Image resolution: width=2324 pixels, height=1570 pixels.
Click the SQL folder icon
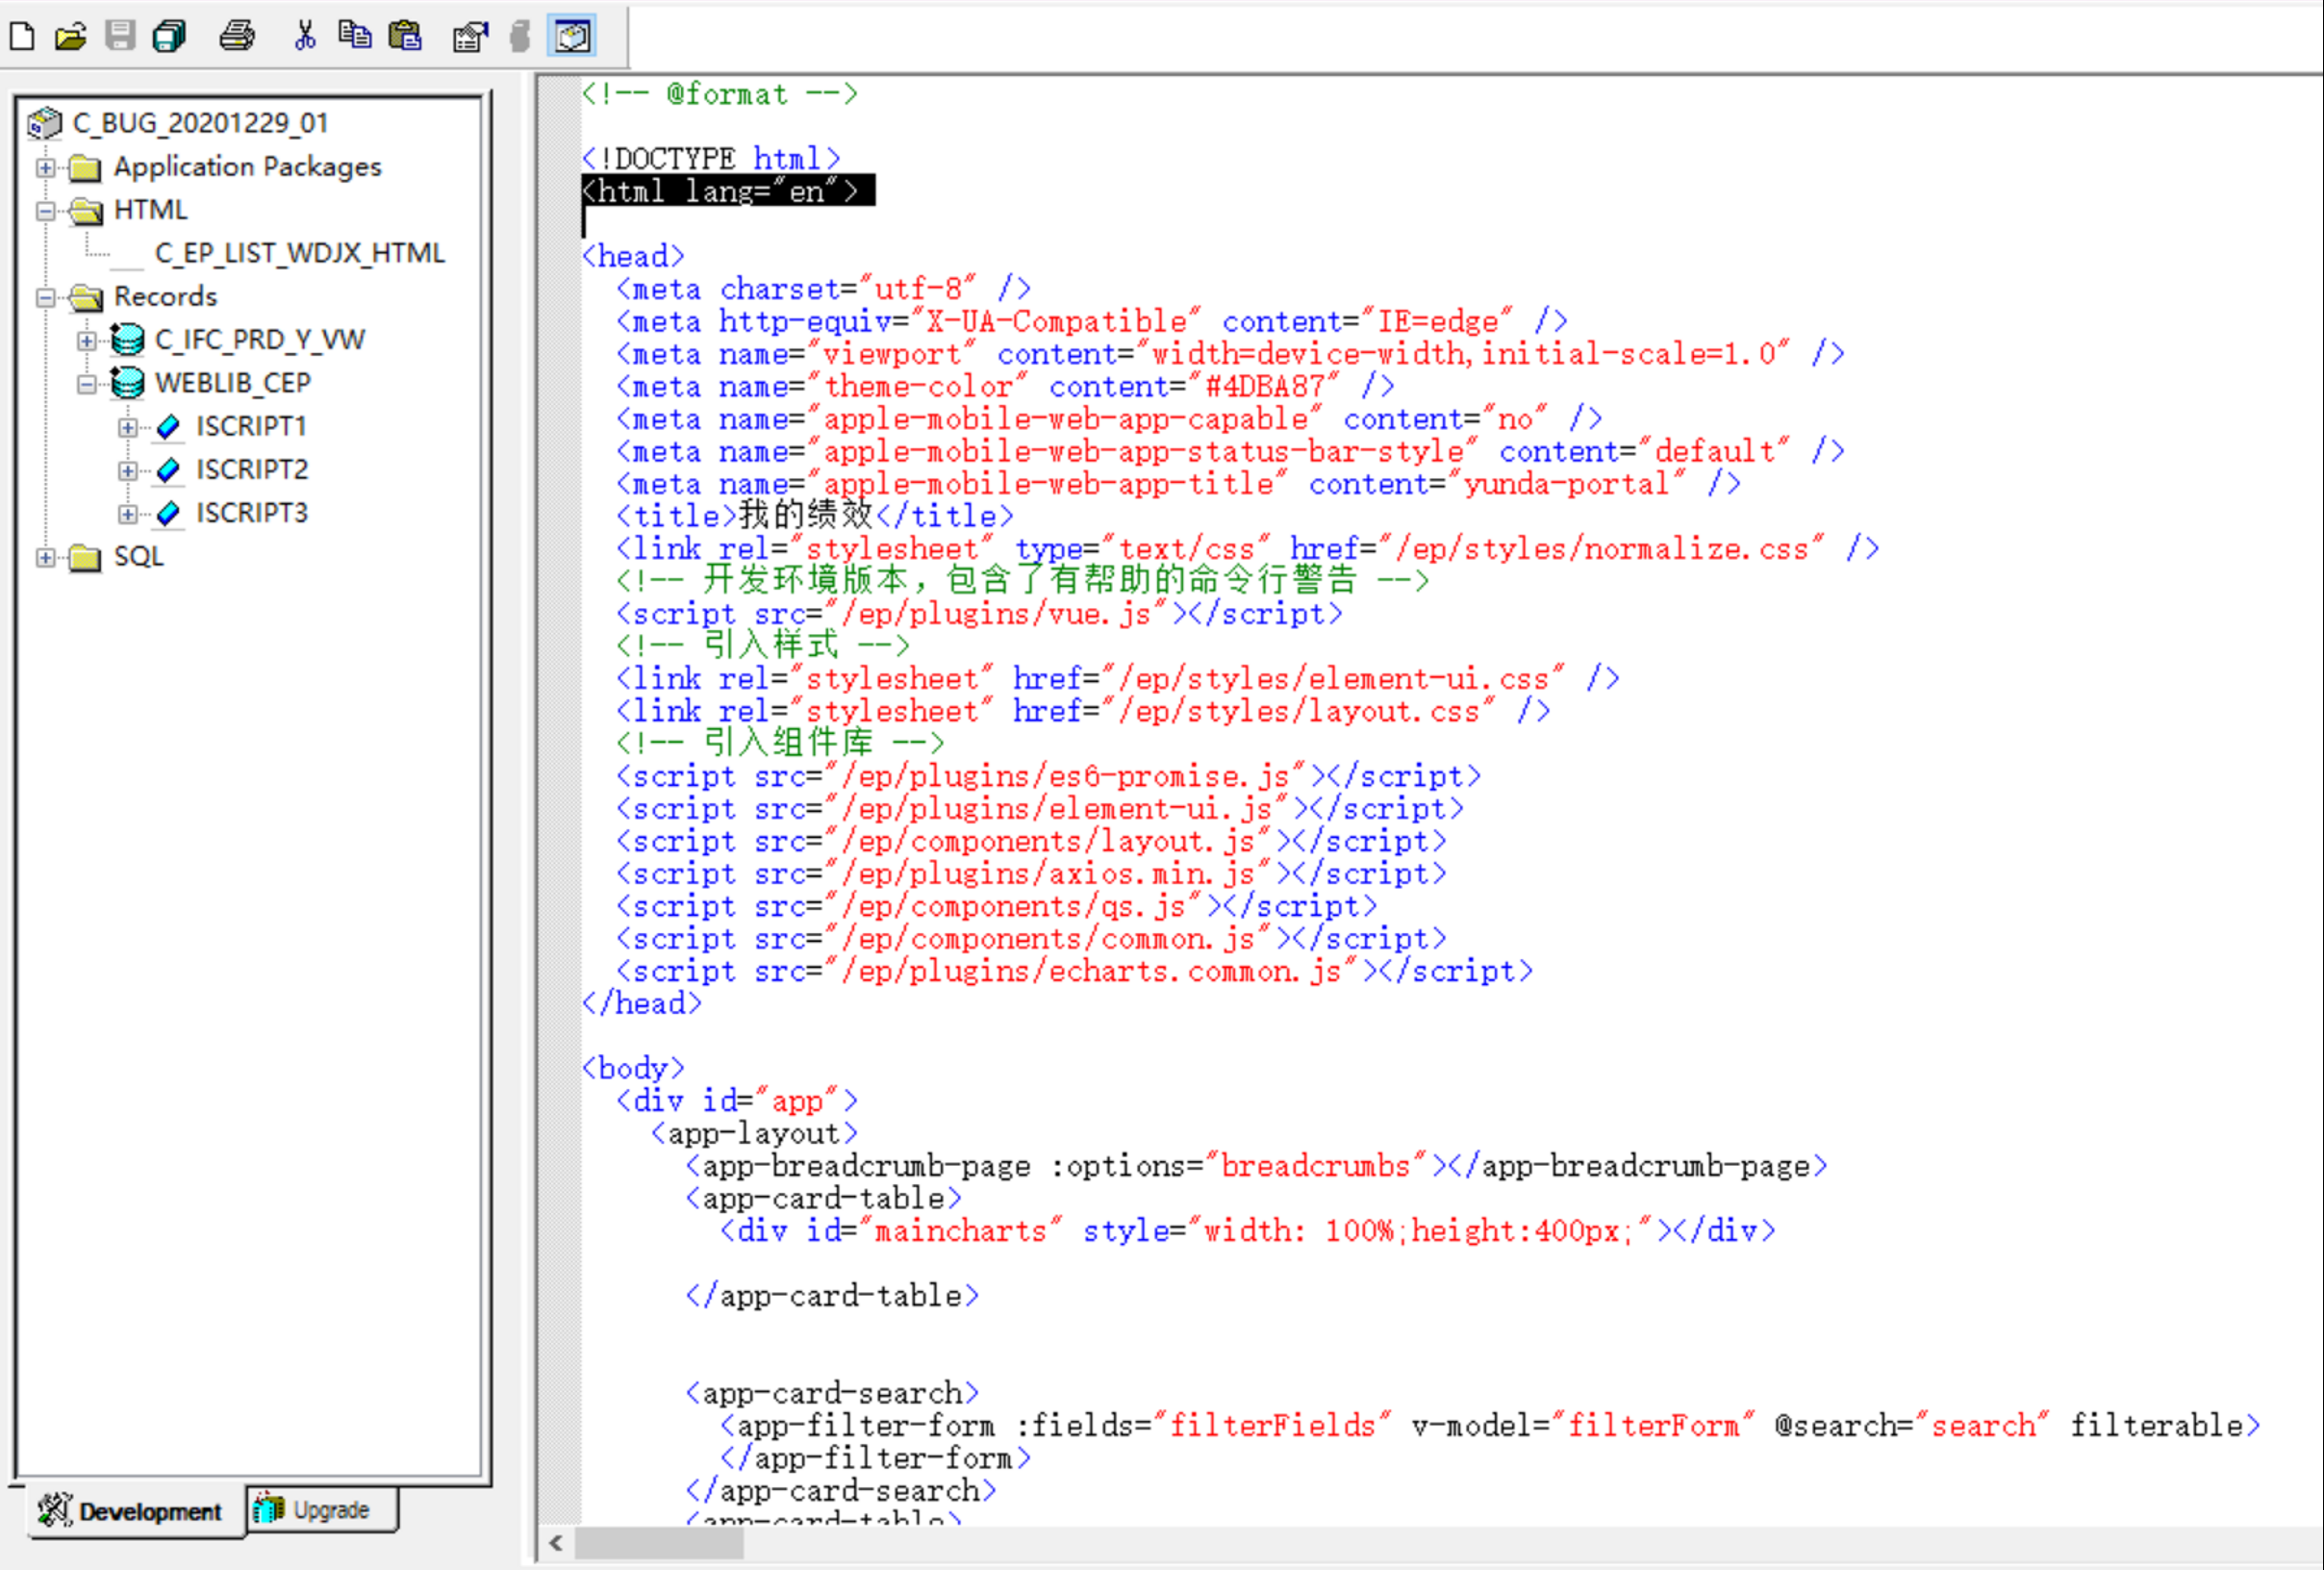85,557
